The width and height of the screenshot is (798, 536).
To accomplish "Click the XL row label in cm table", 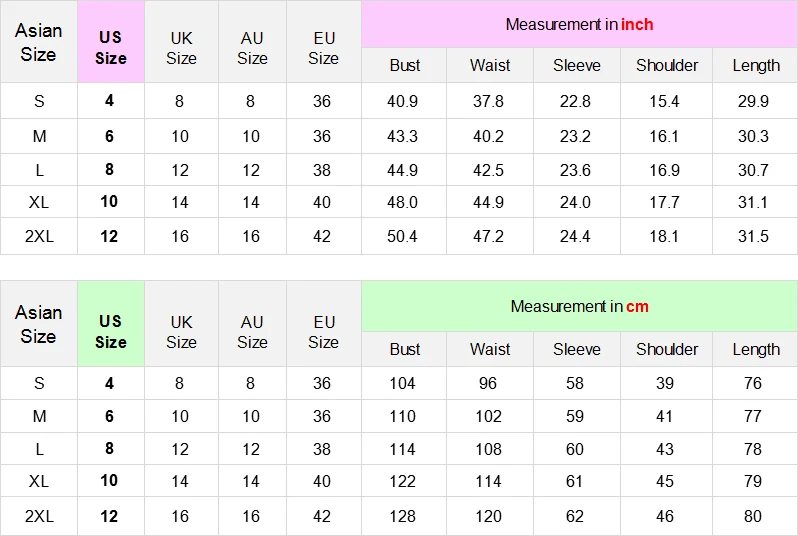I will pos(39,481).
